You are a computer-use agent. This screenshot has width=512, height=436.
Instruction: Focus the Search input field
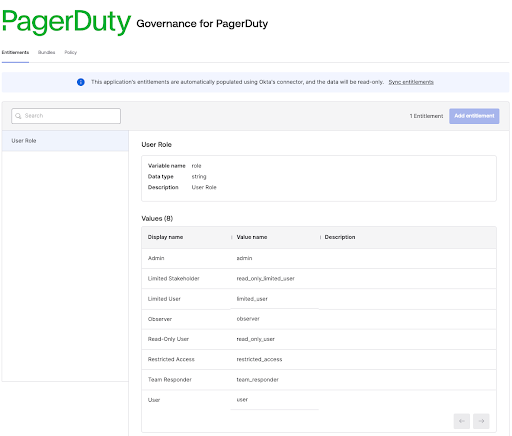tap(66, 116)
